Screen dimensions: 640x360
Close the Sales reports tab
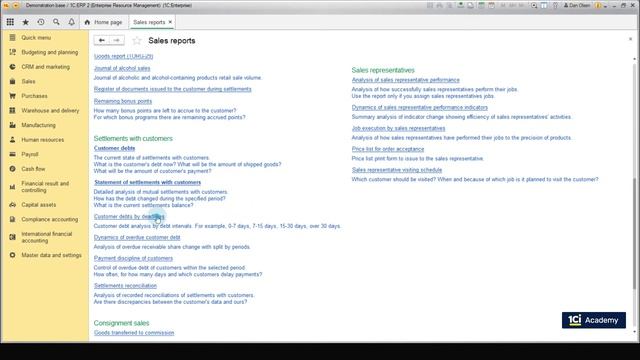170,22
